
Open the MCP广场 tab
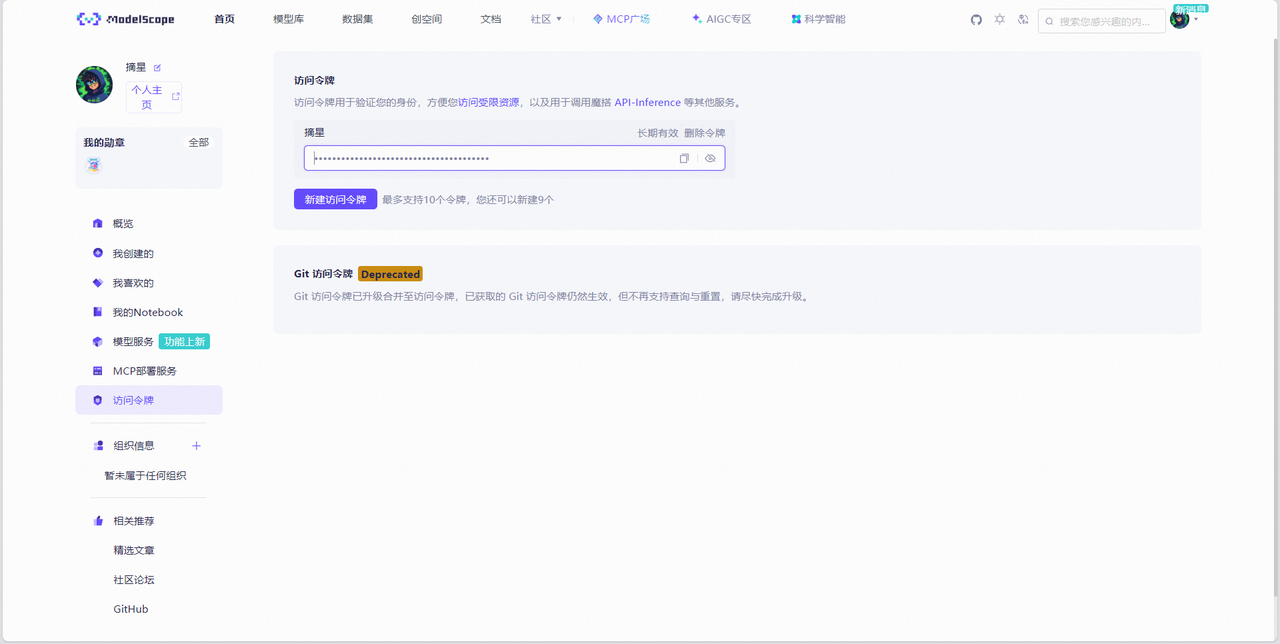click(621, 19)
